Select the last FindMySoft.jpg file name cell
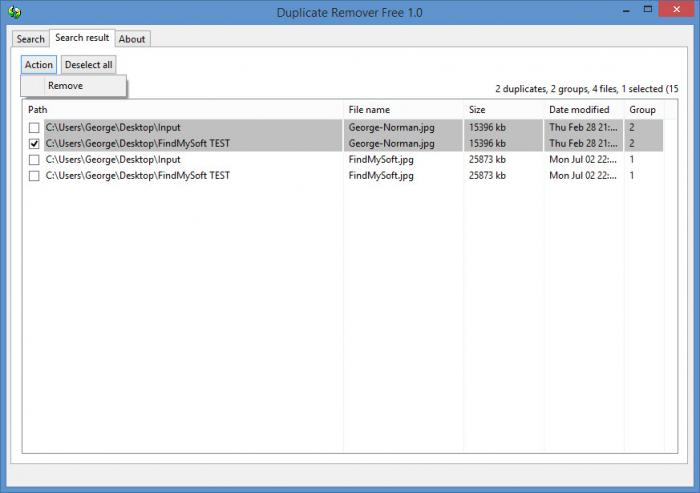Viewport: 700px width, 493px height. [381, 176]
